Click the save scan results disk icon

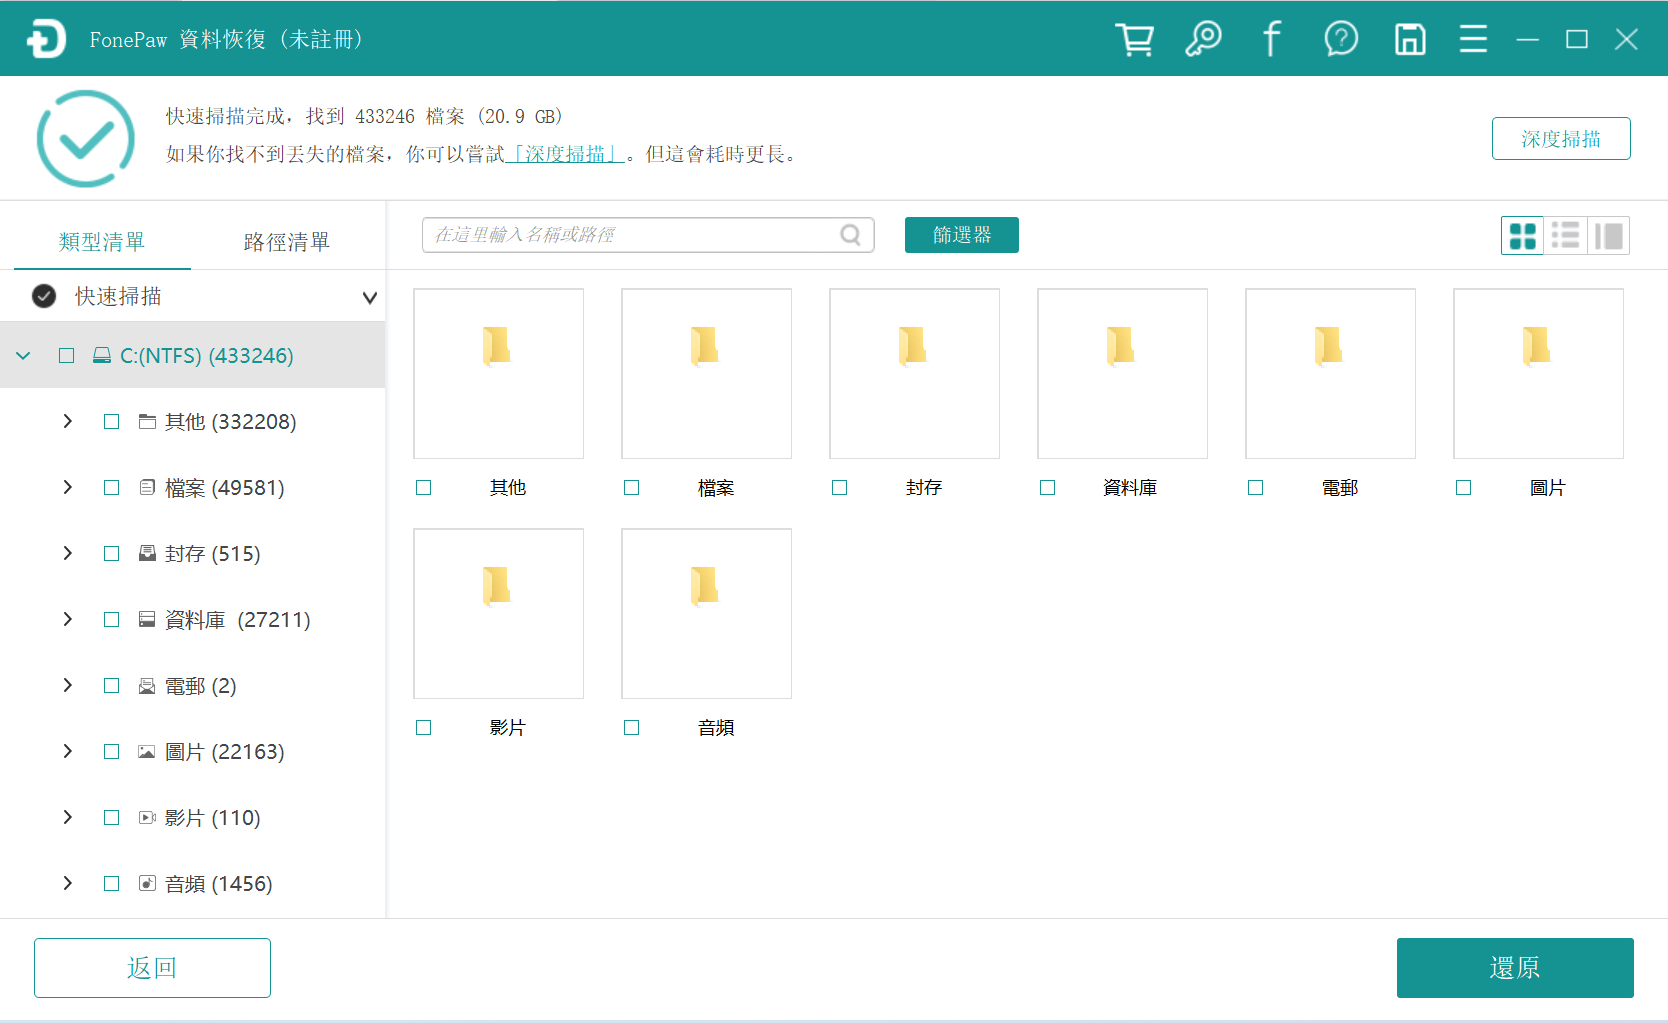[x=1410, y=39]
